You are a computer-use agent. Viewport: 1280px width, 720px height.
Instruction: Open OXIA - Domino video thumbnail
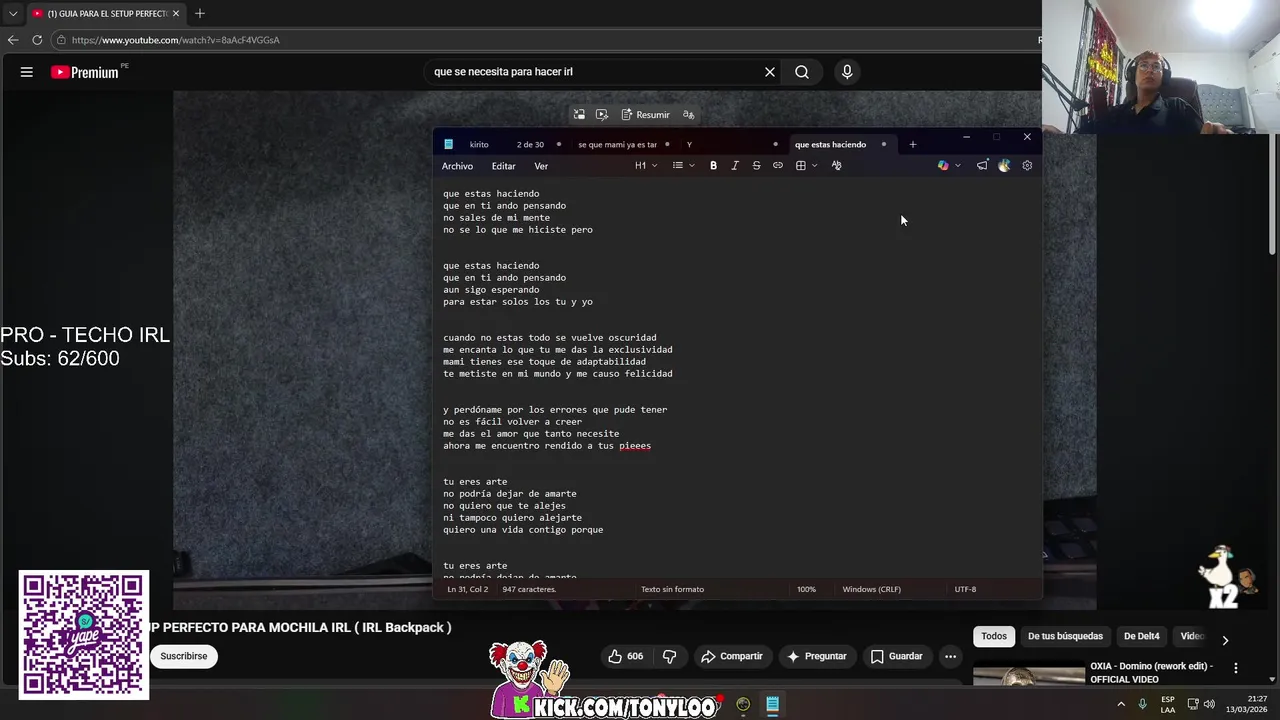coord(1028,675)
